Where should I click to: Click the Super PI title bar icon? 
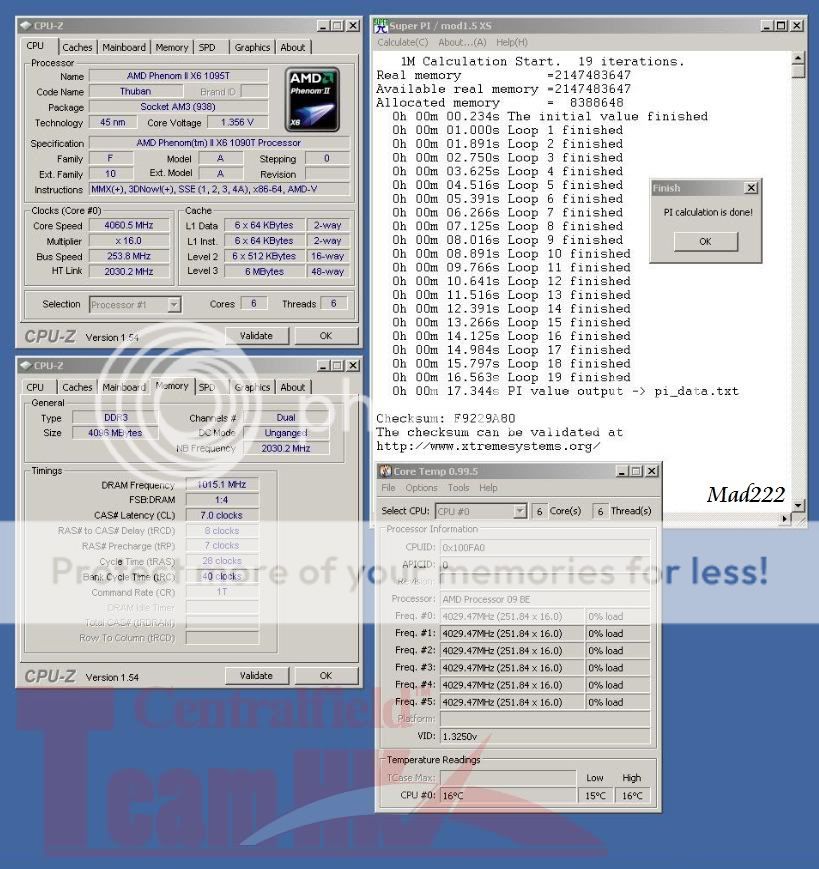pyautogui.click(x=380, y=25)
